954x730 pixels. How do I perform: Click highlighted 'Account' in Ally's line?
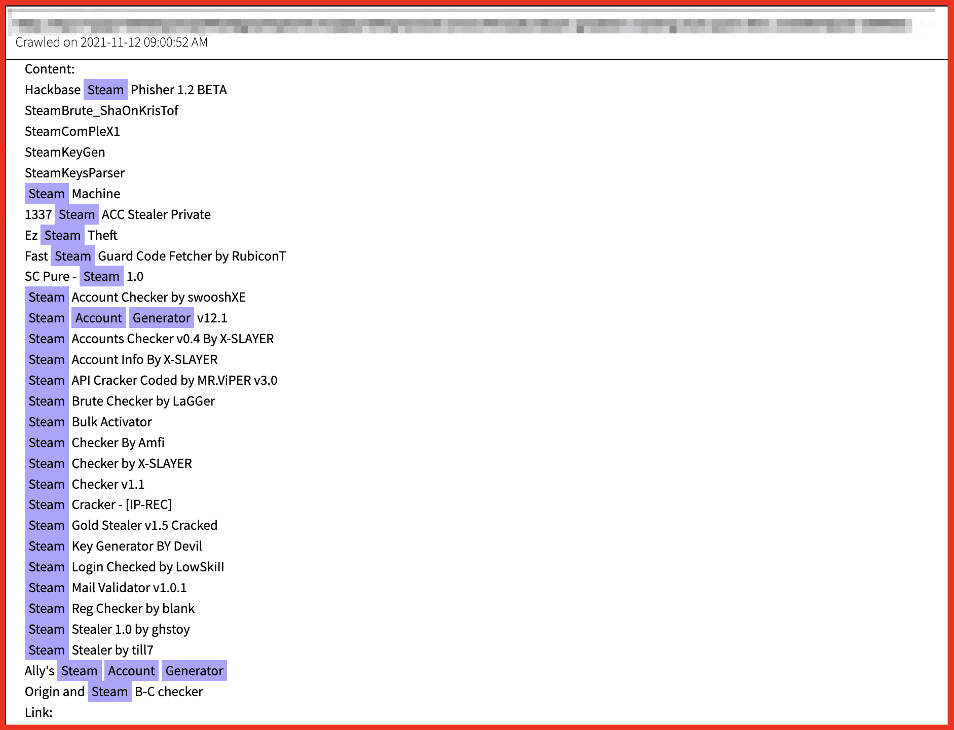pos(131,670)
